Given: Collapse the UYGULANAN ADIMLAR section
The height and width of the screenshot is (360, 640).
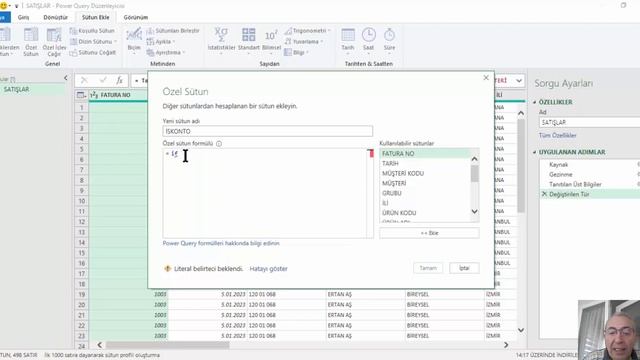Looking at the screenshot, I should tap(535, 152).
